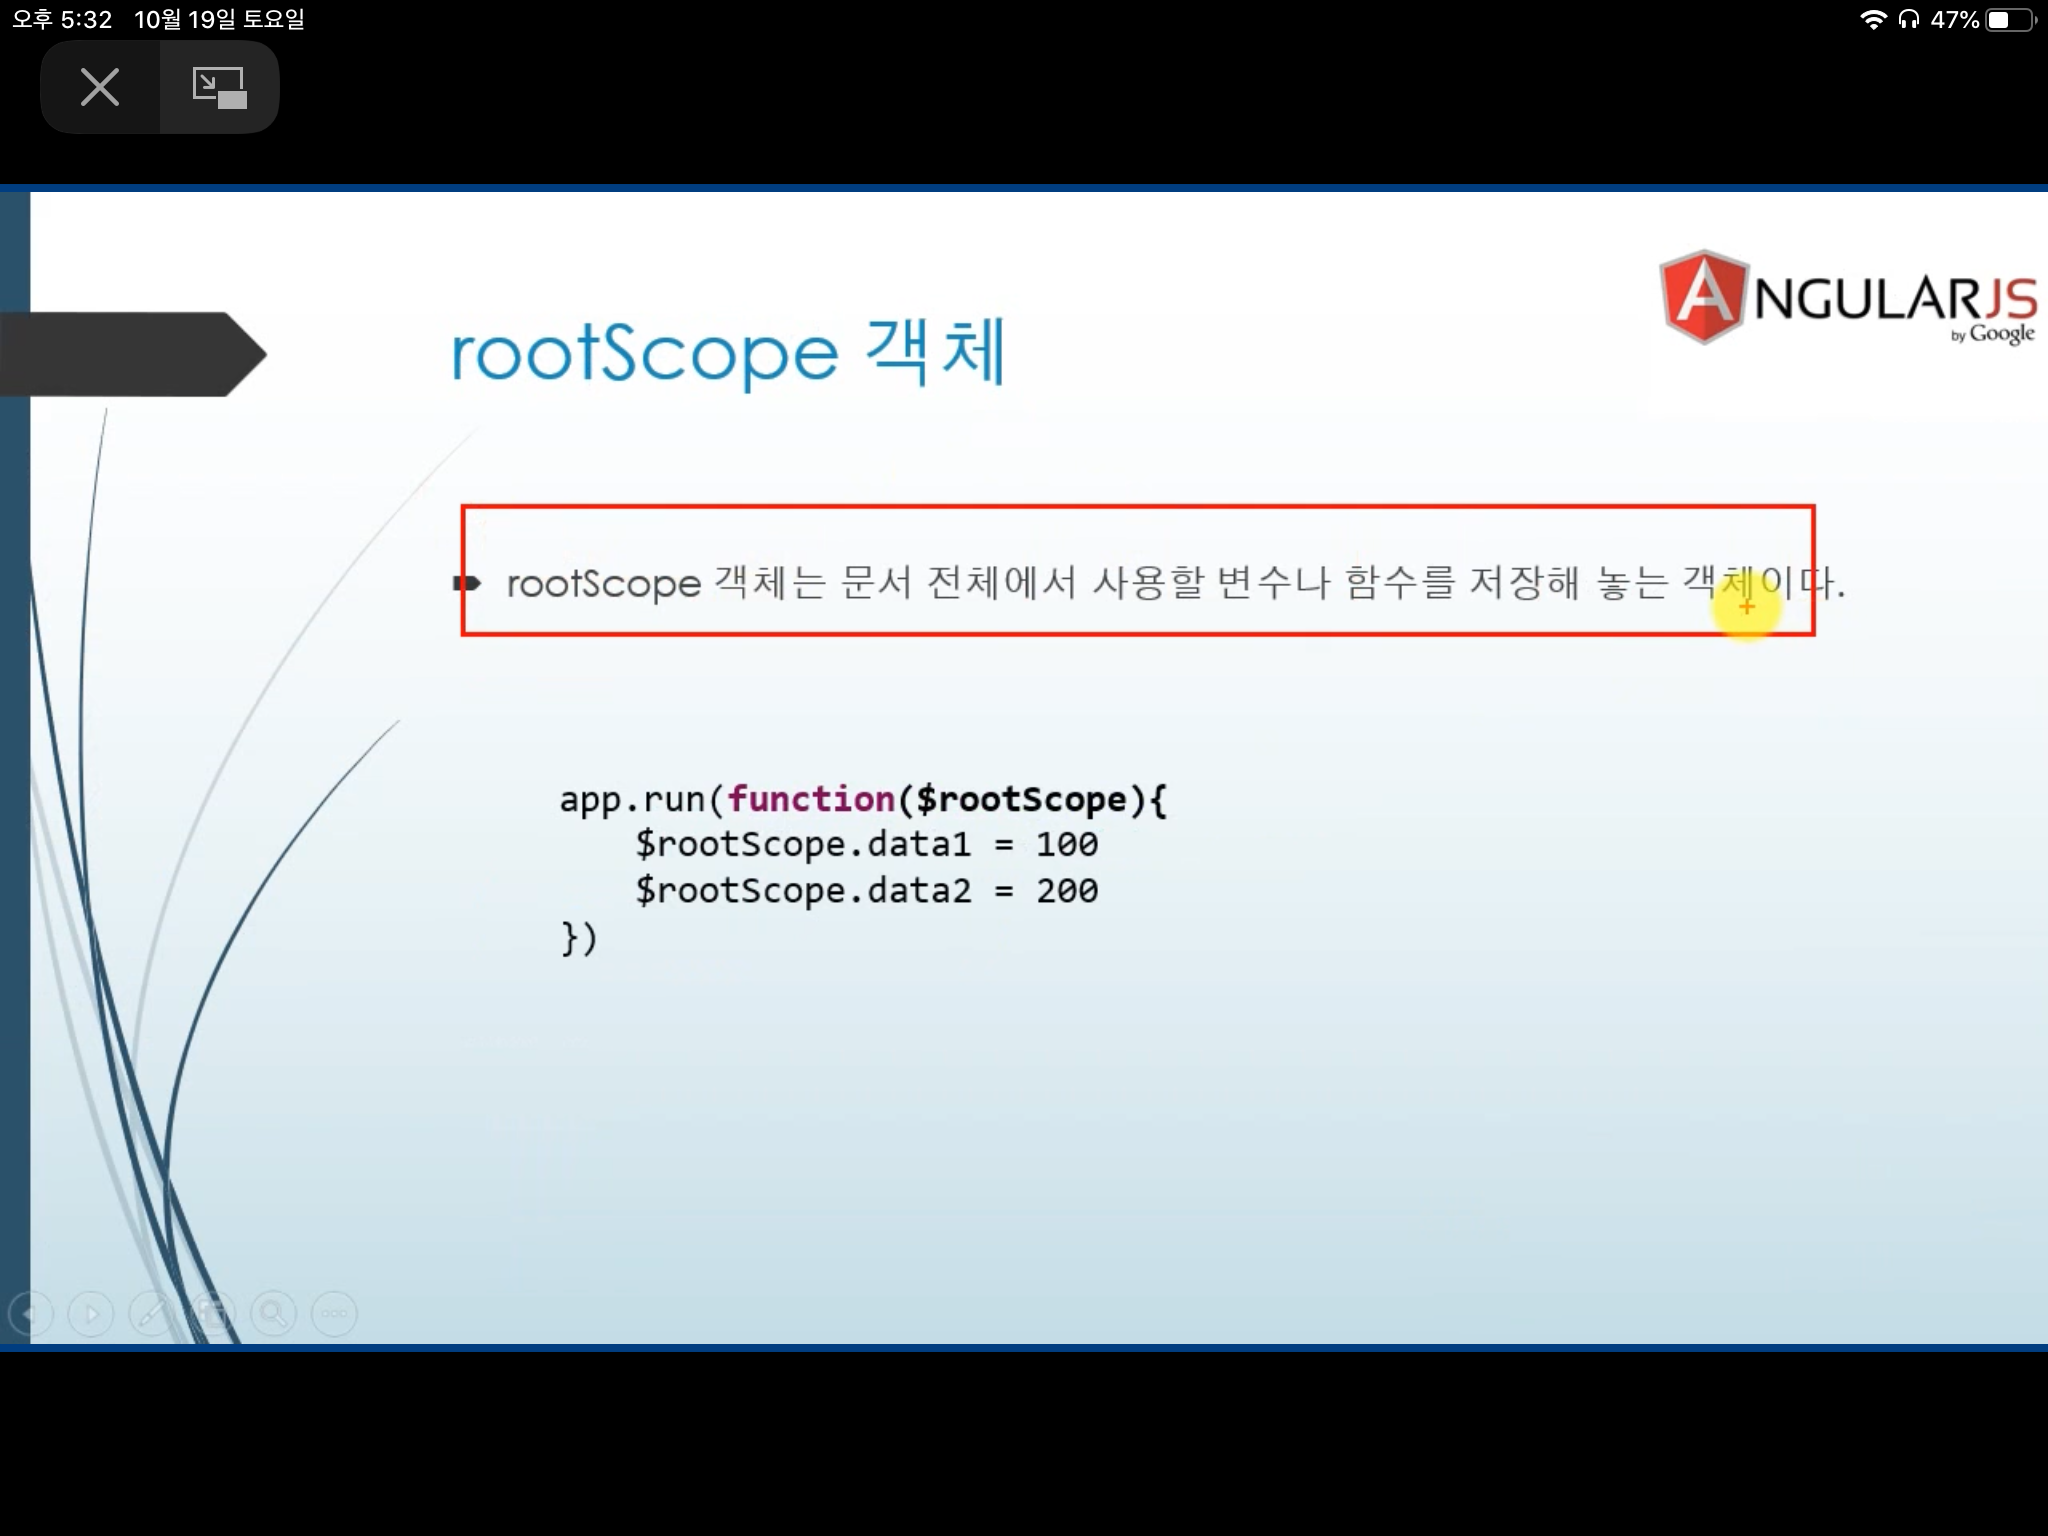This screenshot has height=1536, width=2048.
Task: Tap the Wi-Fi status icon
Action: pos(1872,20)
